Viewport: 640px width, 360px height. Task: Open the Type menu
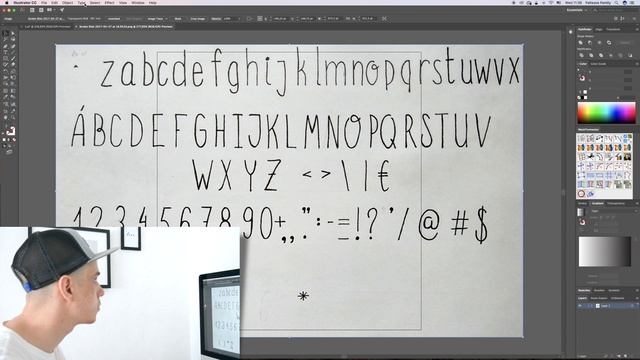[x=82, y=3]
